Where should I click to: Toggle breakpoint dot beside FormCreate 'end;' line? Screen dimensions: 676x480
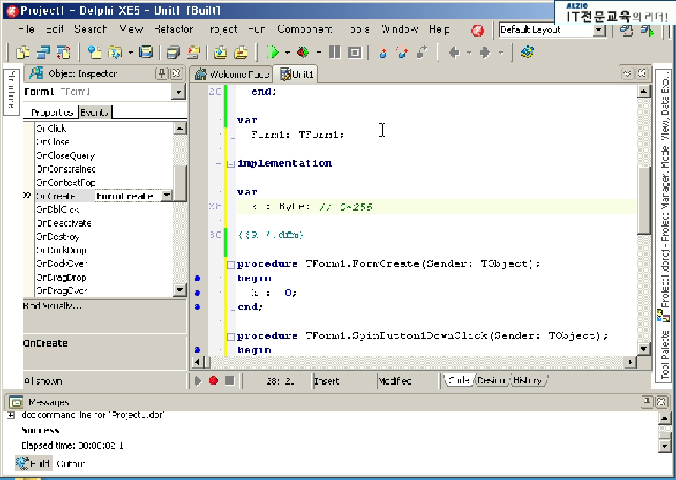(x=197, y=307)
